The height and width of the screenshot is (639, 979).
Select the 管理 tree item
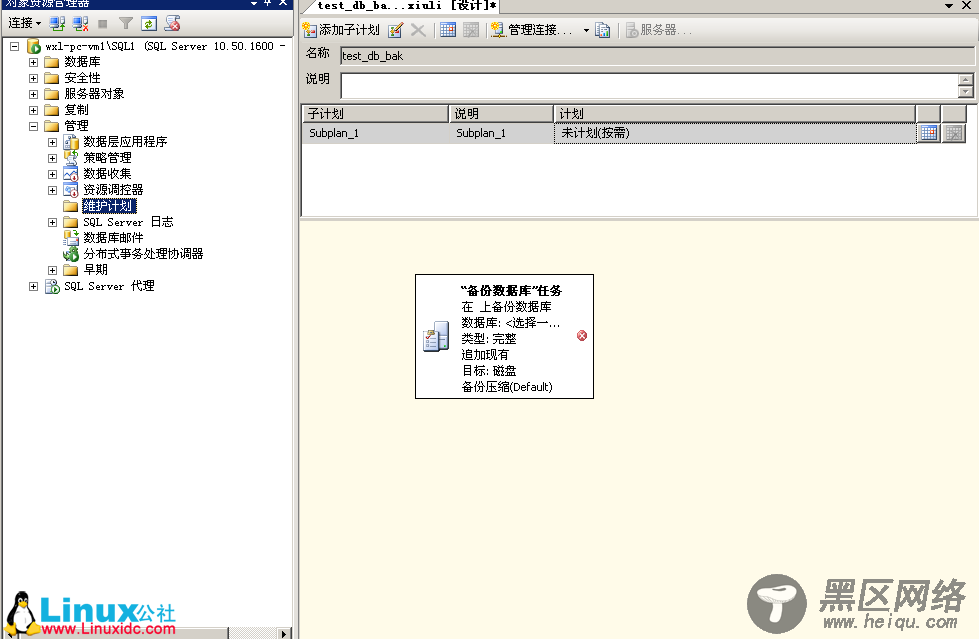click(x=76, y=126)
